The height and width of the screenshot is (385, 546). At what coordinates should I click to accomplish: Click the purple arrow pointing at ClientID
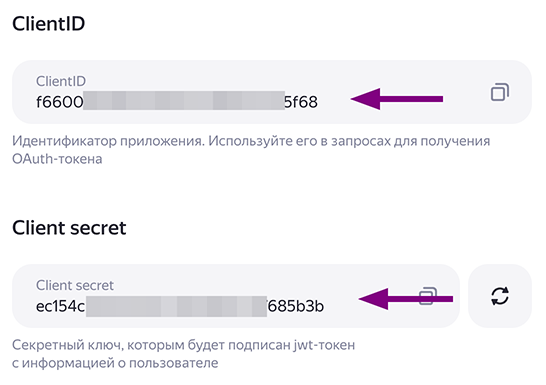(x=397, y=99)
